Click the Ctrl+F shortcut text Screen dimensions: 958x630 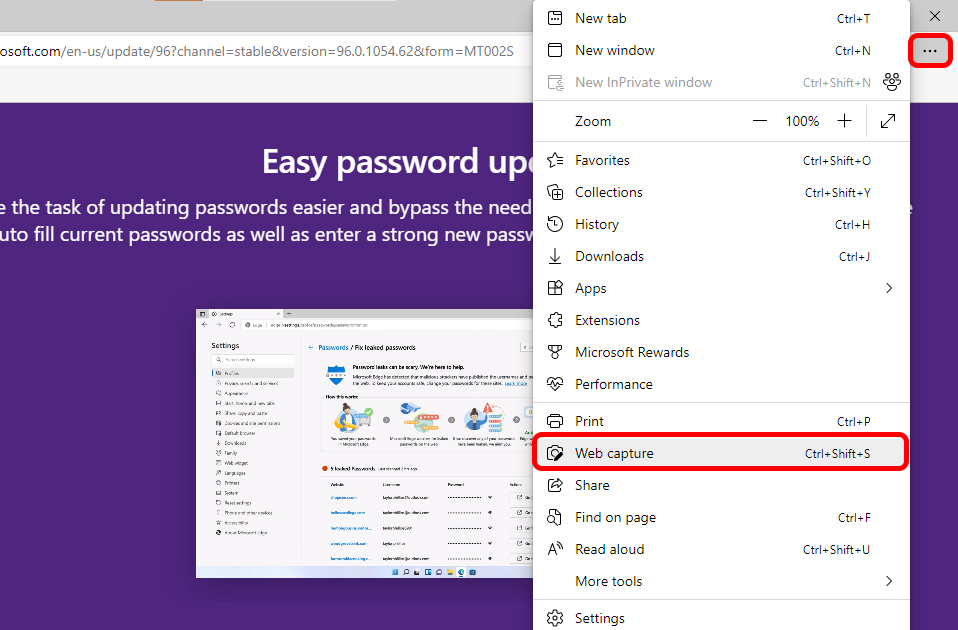854,518
